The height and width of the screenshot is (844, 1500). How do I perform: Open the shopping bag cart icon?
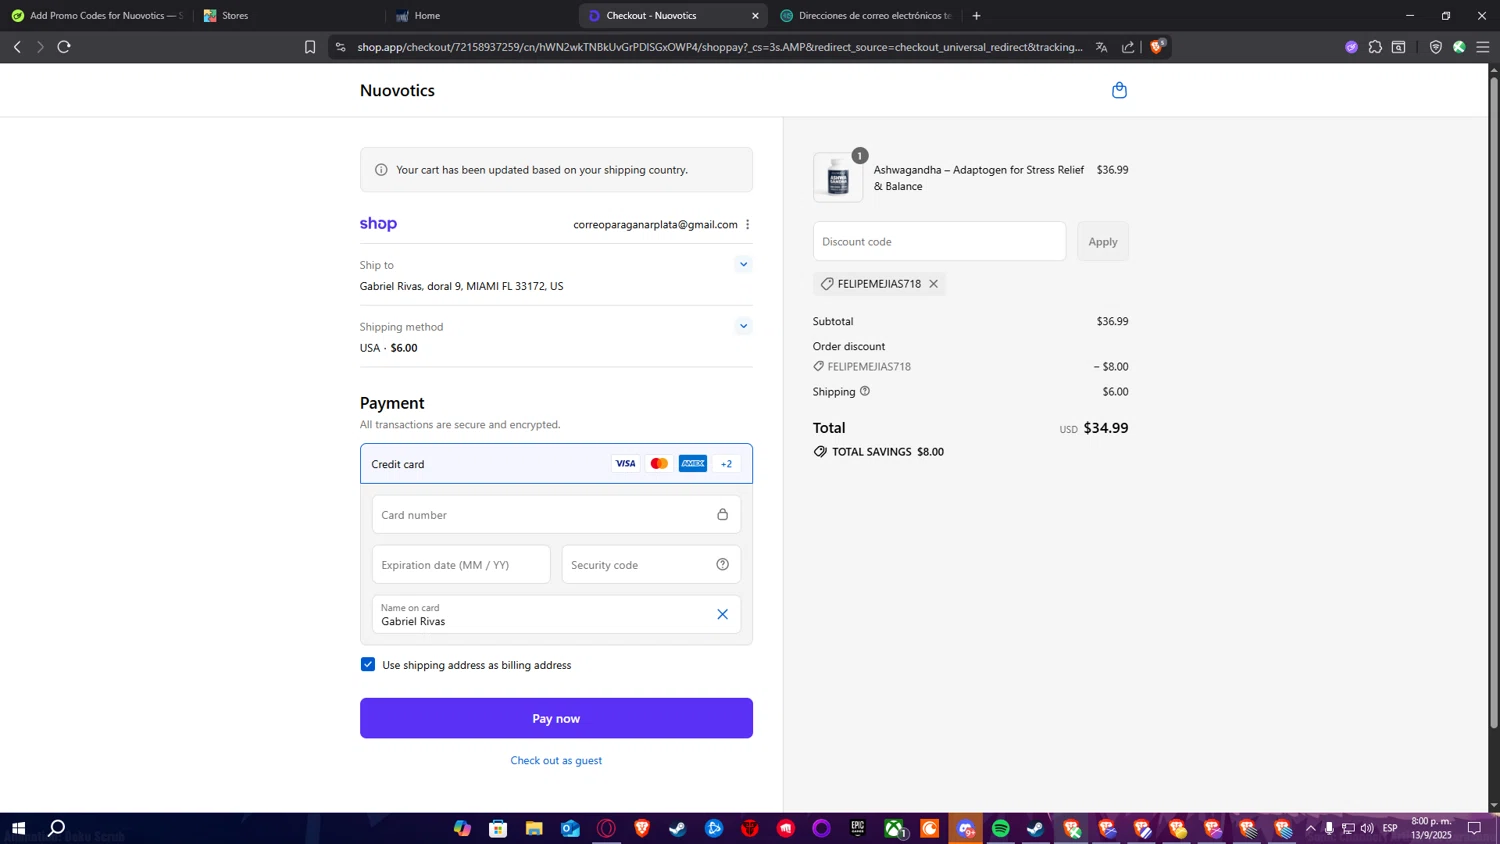(x=1119, y=91)
